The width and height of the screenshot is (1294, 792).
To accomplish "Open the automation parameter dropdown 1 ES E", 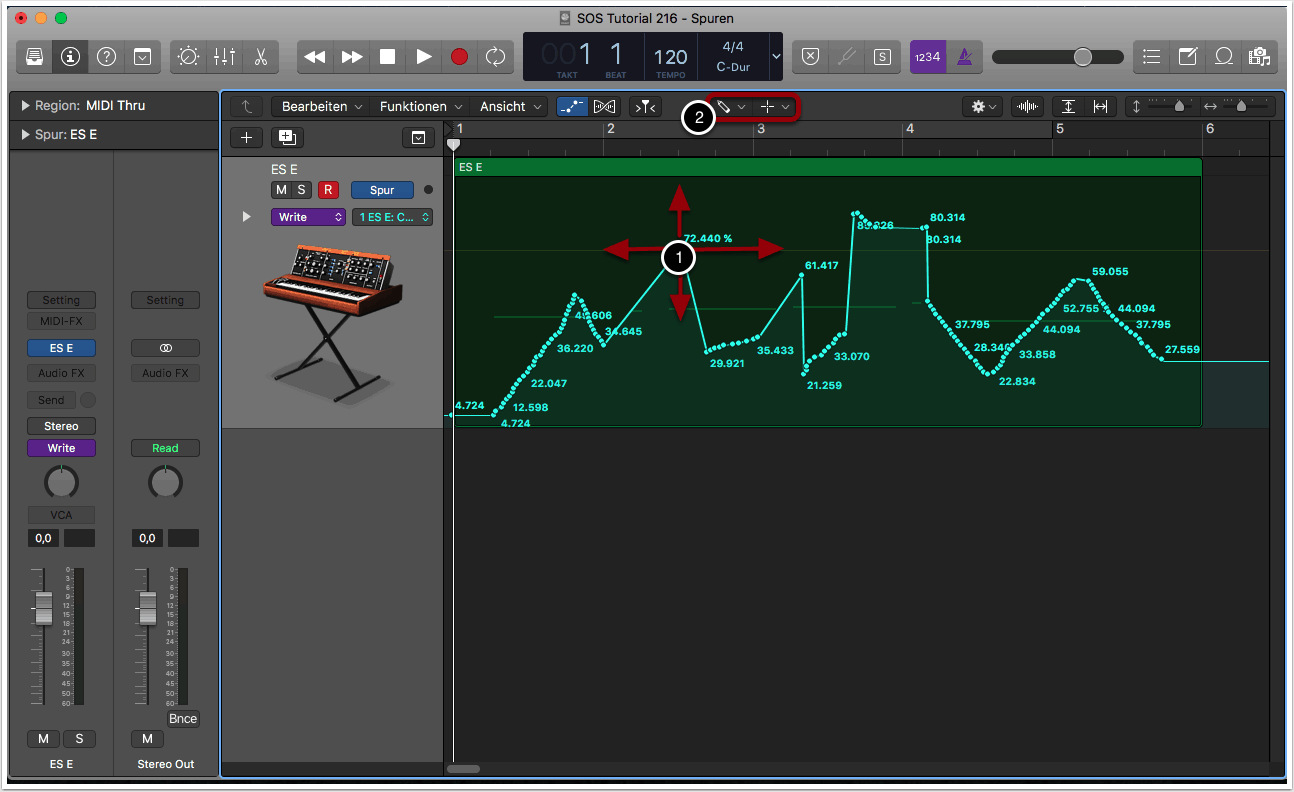I will click(392, 217).
